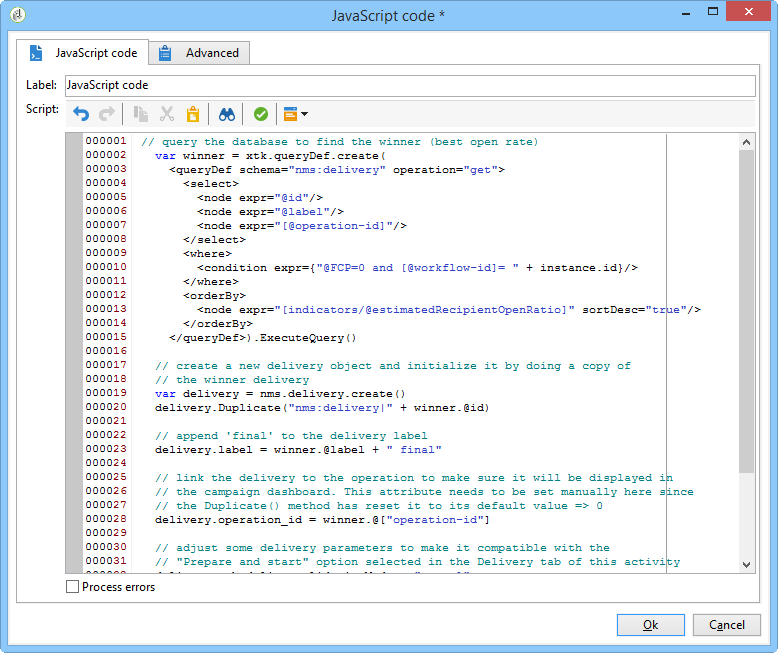
Task: Check script syntax with green checkmark icon
Action: 260,114
